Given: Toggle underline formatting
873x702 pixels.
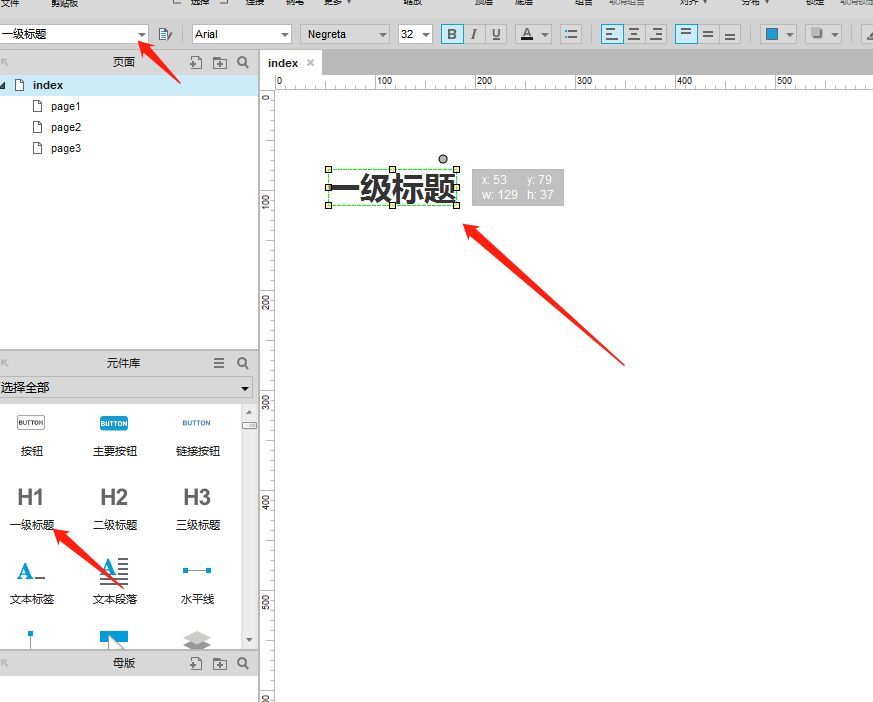Looking at the screenshot, I should coord(496,35).
